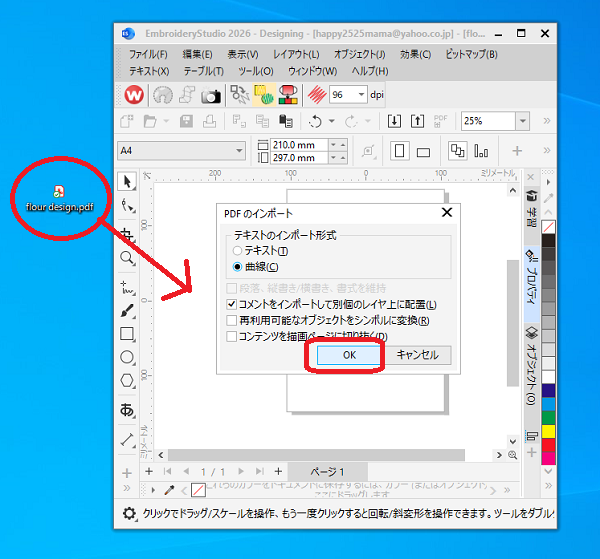Select portrait page orientation
Screen dimensions: 600x559
[x=399, y=151]
